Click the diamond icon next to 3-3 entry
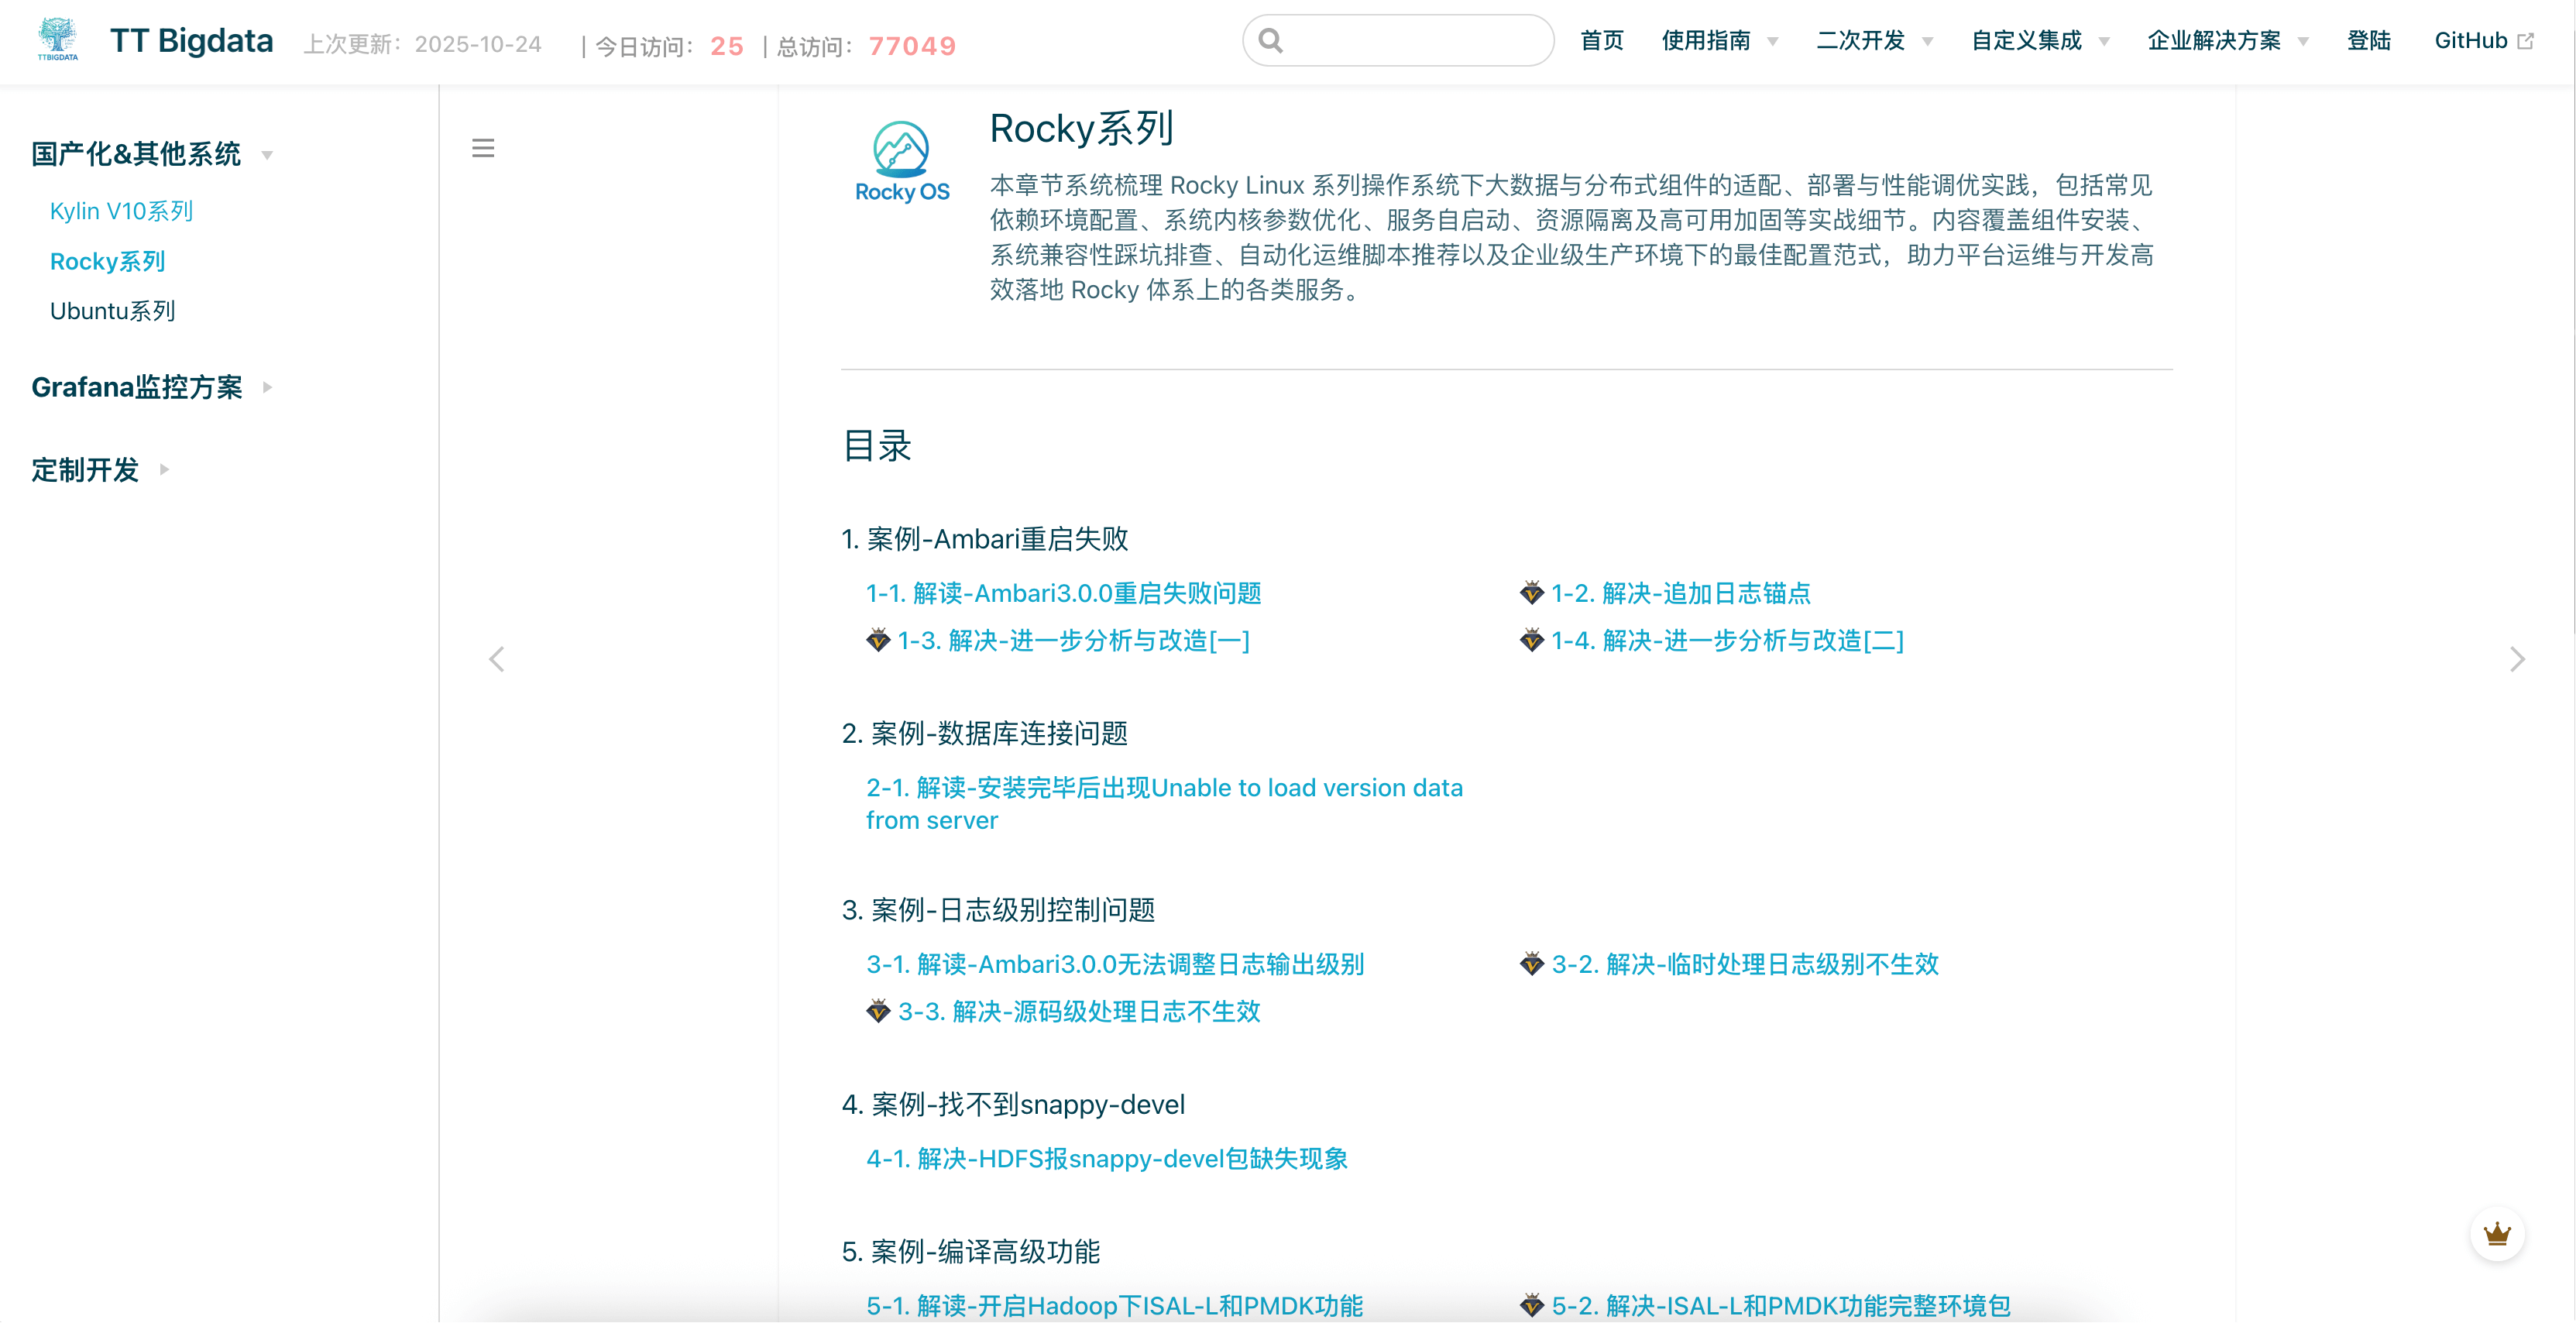Screen dimensions: 2576x1323 [878, 1011]
